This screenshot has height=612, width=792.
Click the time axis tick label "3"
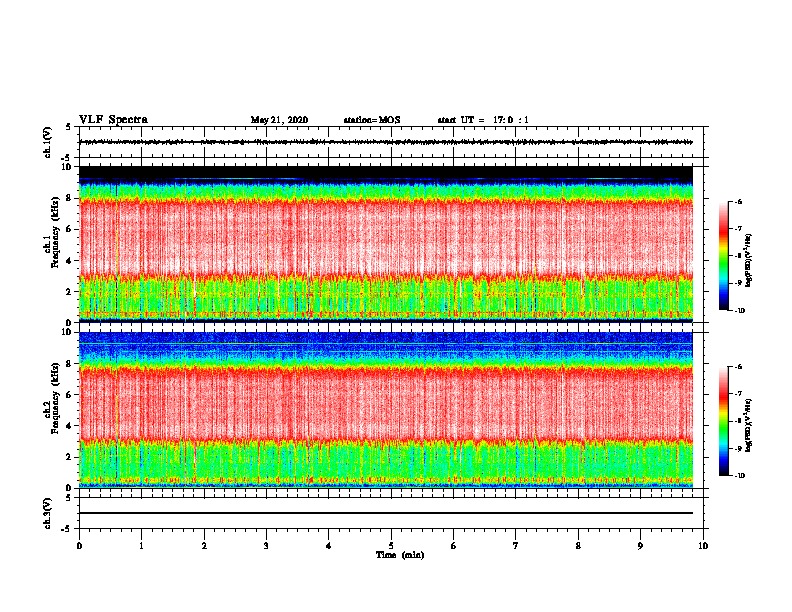pos(266,546)
